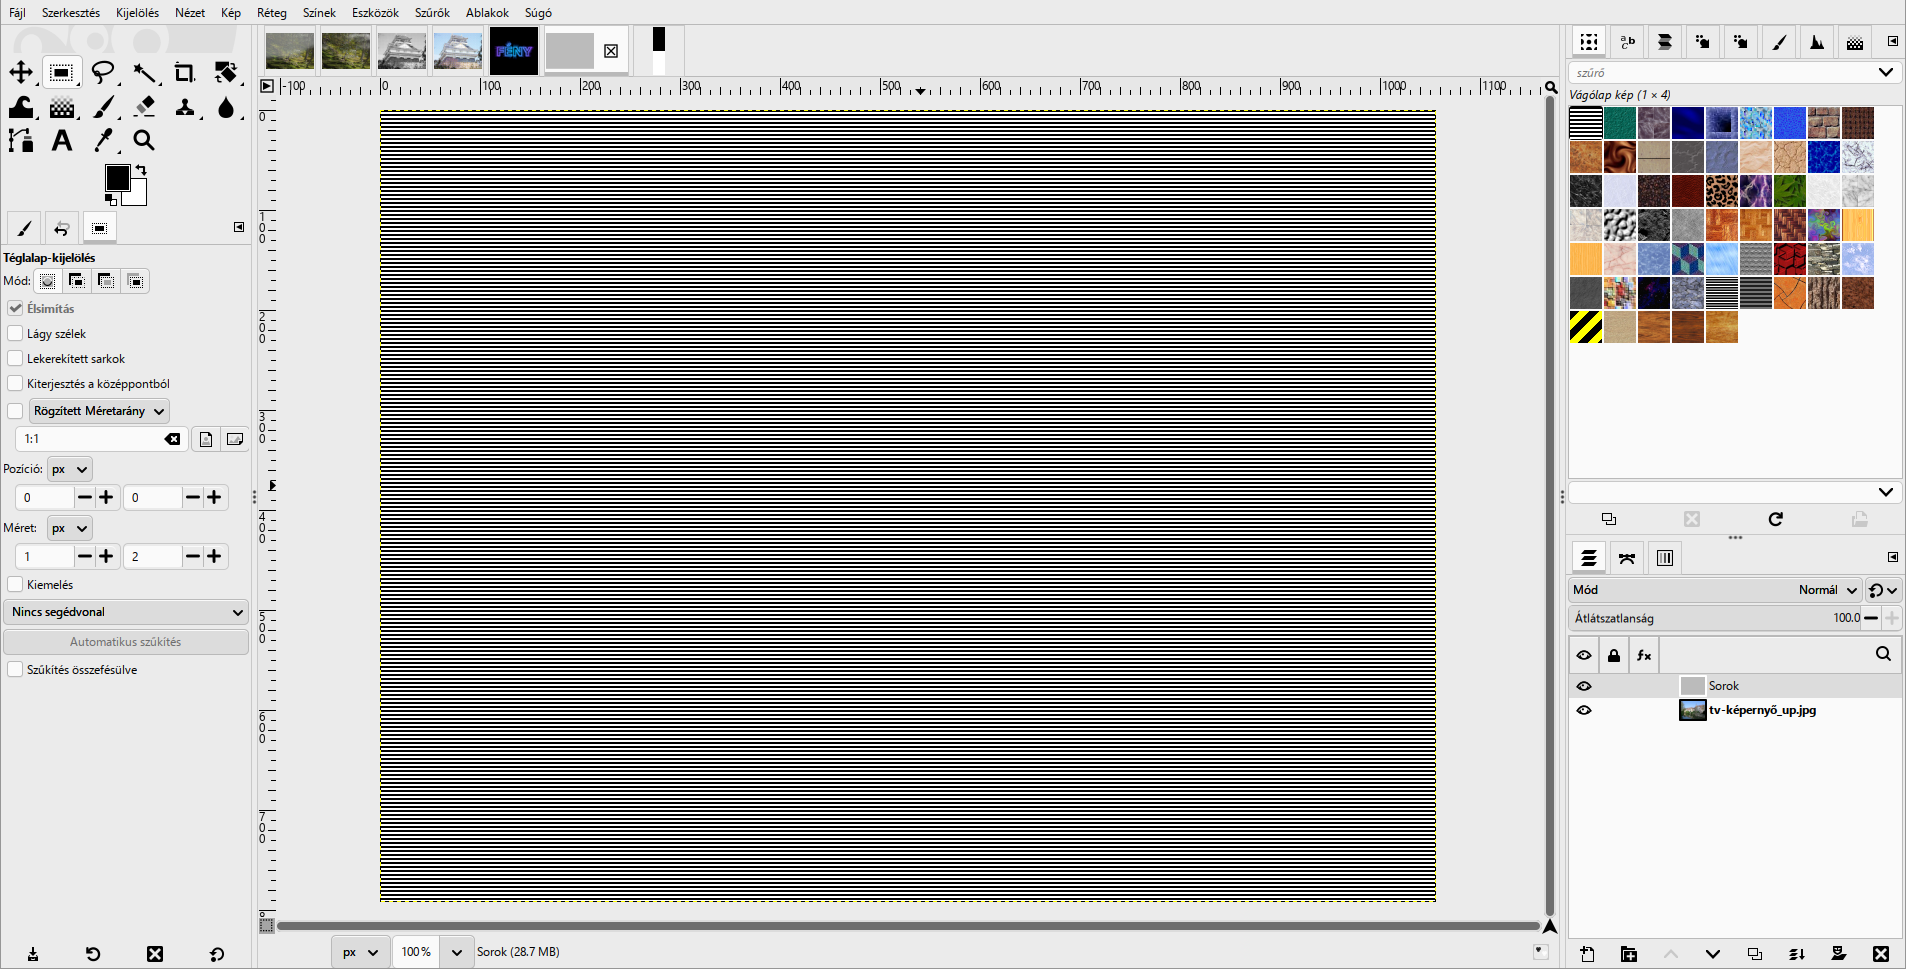Click Automatikus szűkítés button
Image resolution: width=1906 pixels, height=969 pixels.
pos(126,642)
